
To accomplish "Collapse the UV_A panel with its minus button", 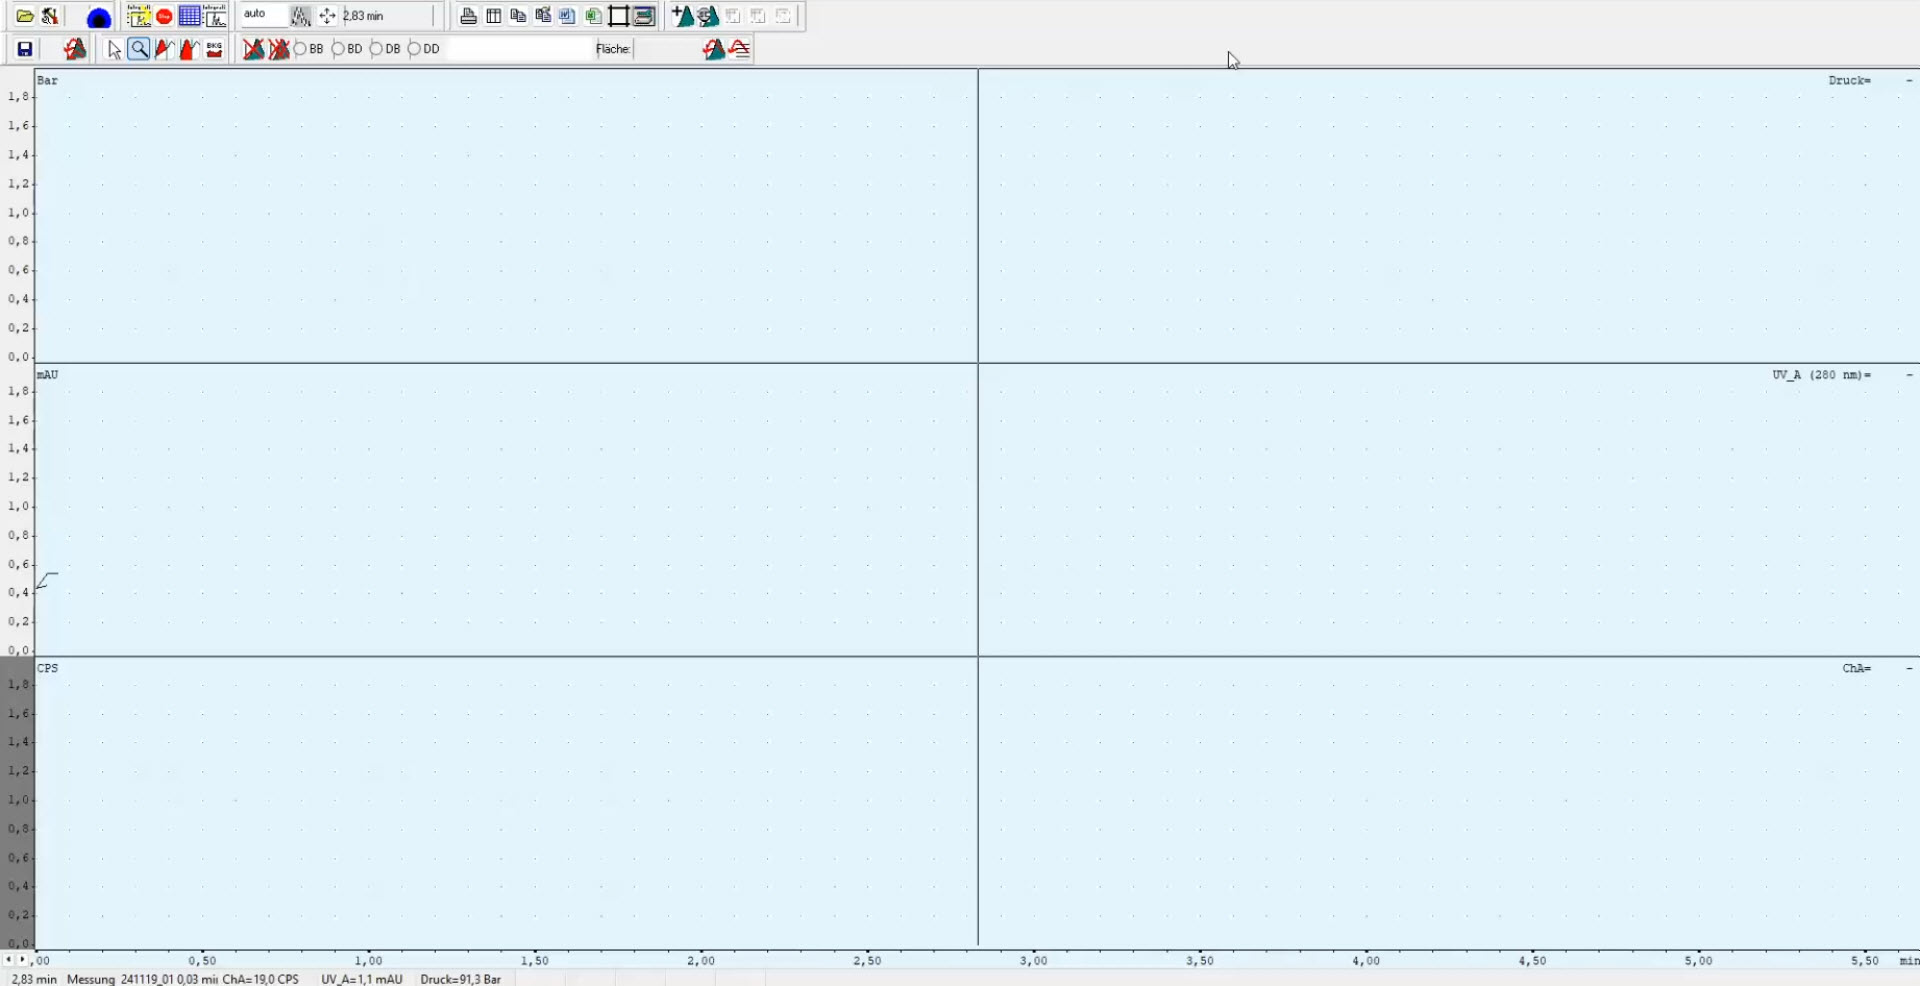I will (x=1909, y=375).
